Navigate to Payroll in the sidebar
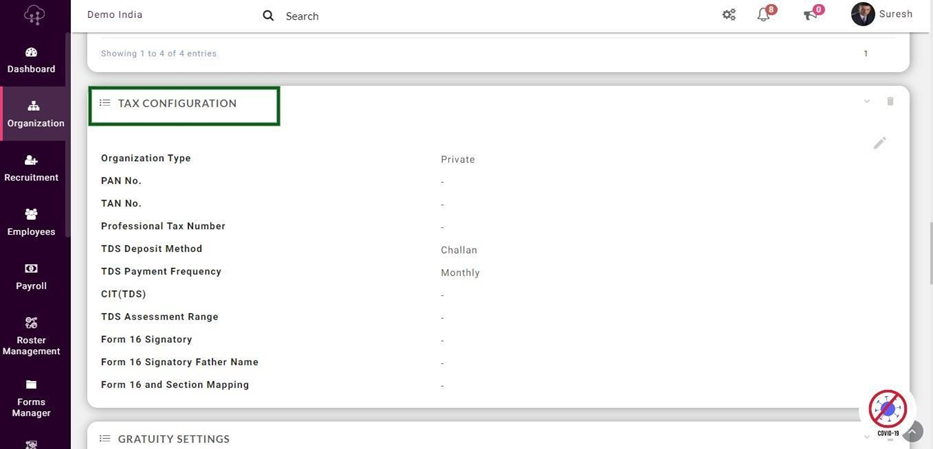The width and height of the screenshot is (933, 449). click(x=31, y=276)
